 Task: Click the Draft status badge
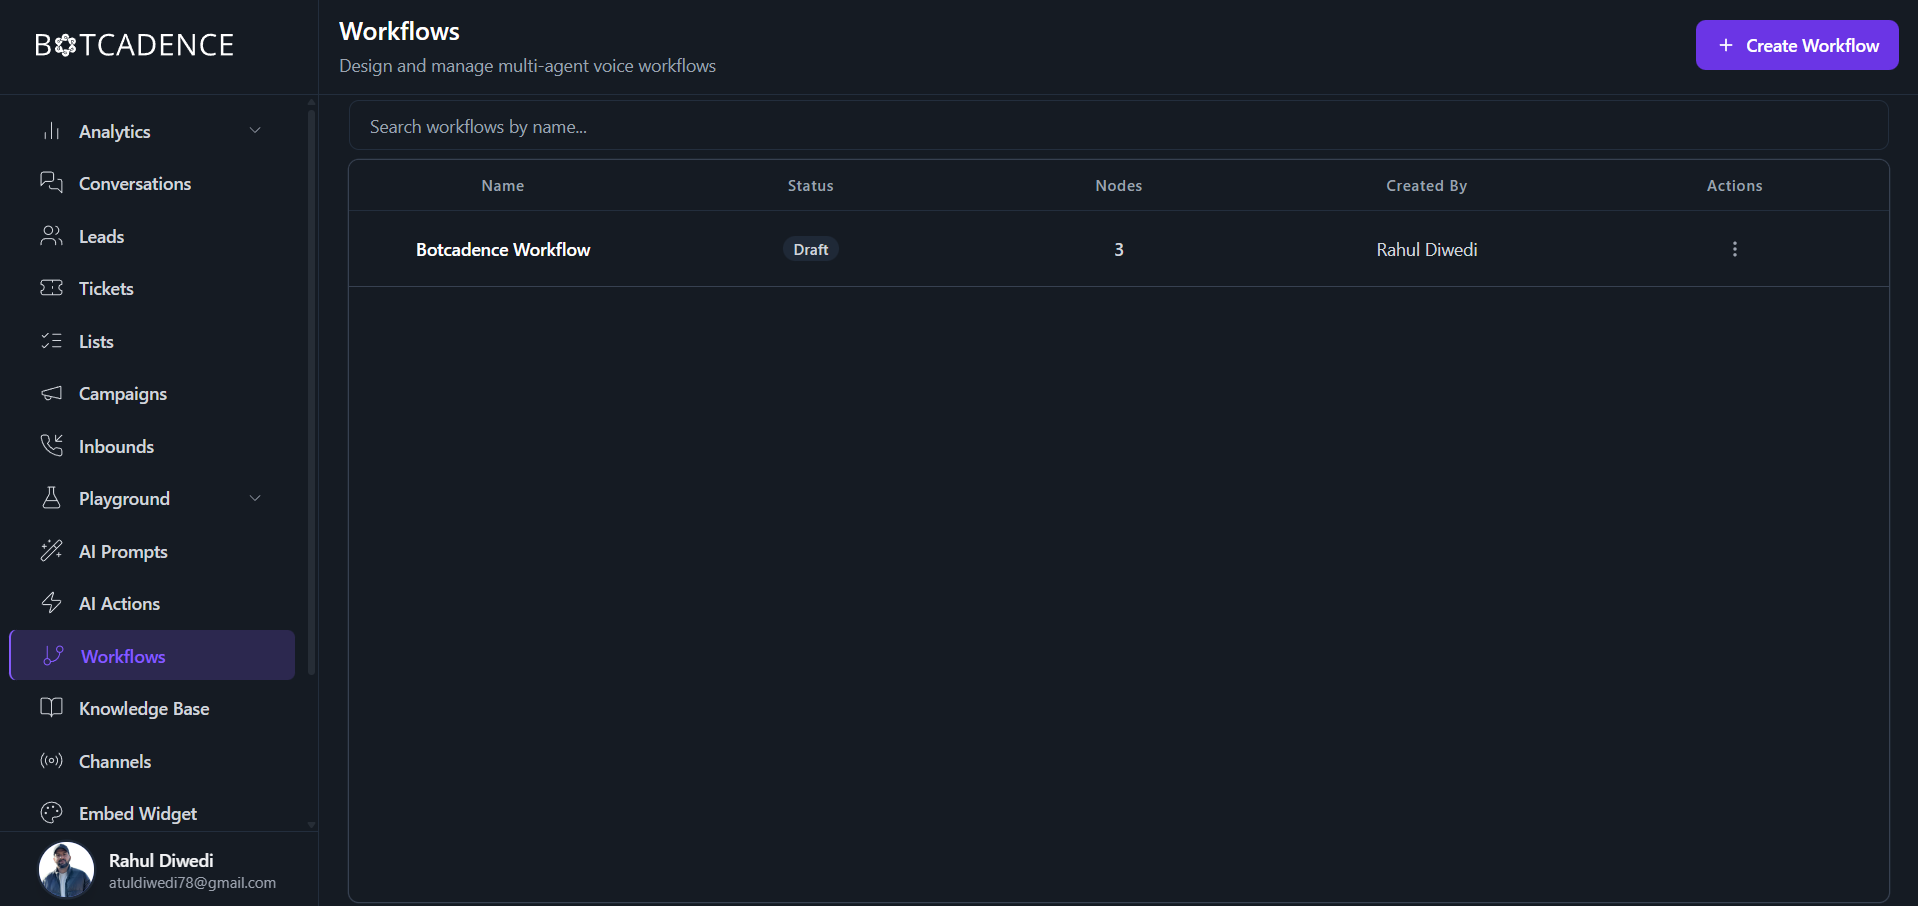(810, 249)
